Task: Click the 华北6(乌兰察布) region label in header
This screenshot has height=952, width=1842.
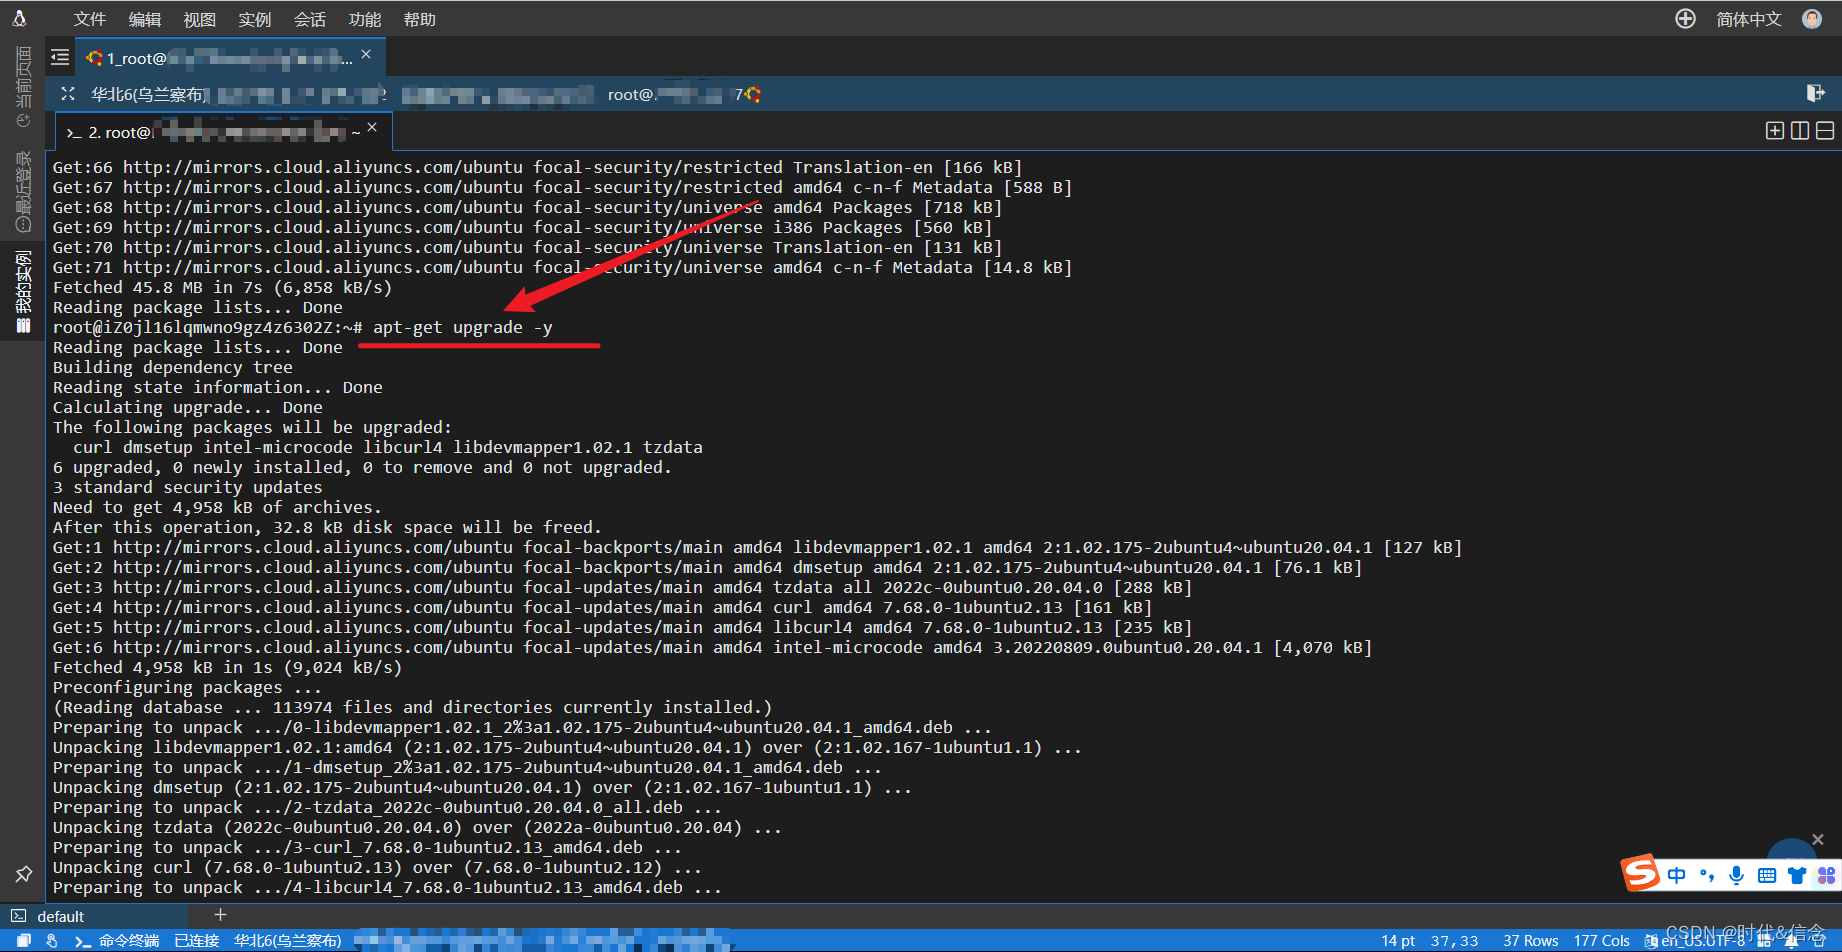Action: pos(147,94)
